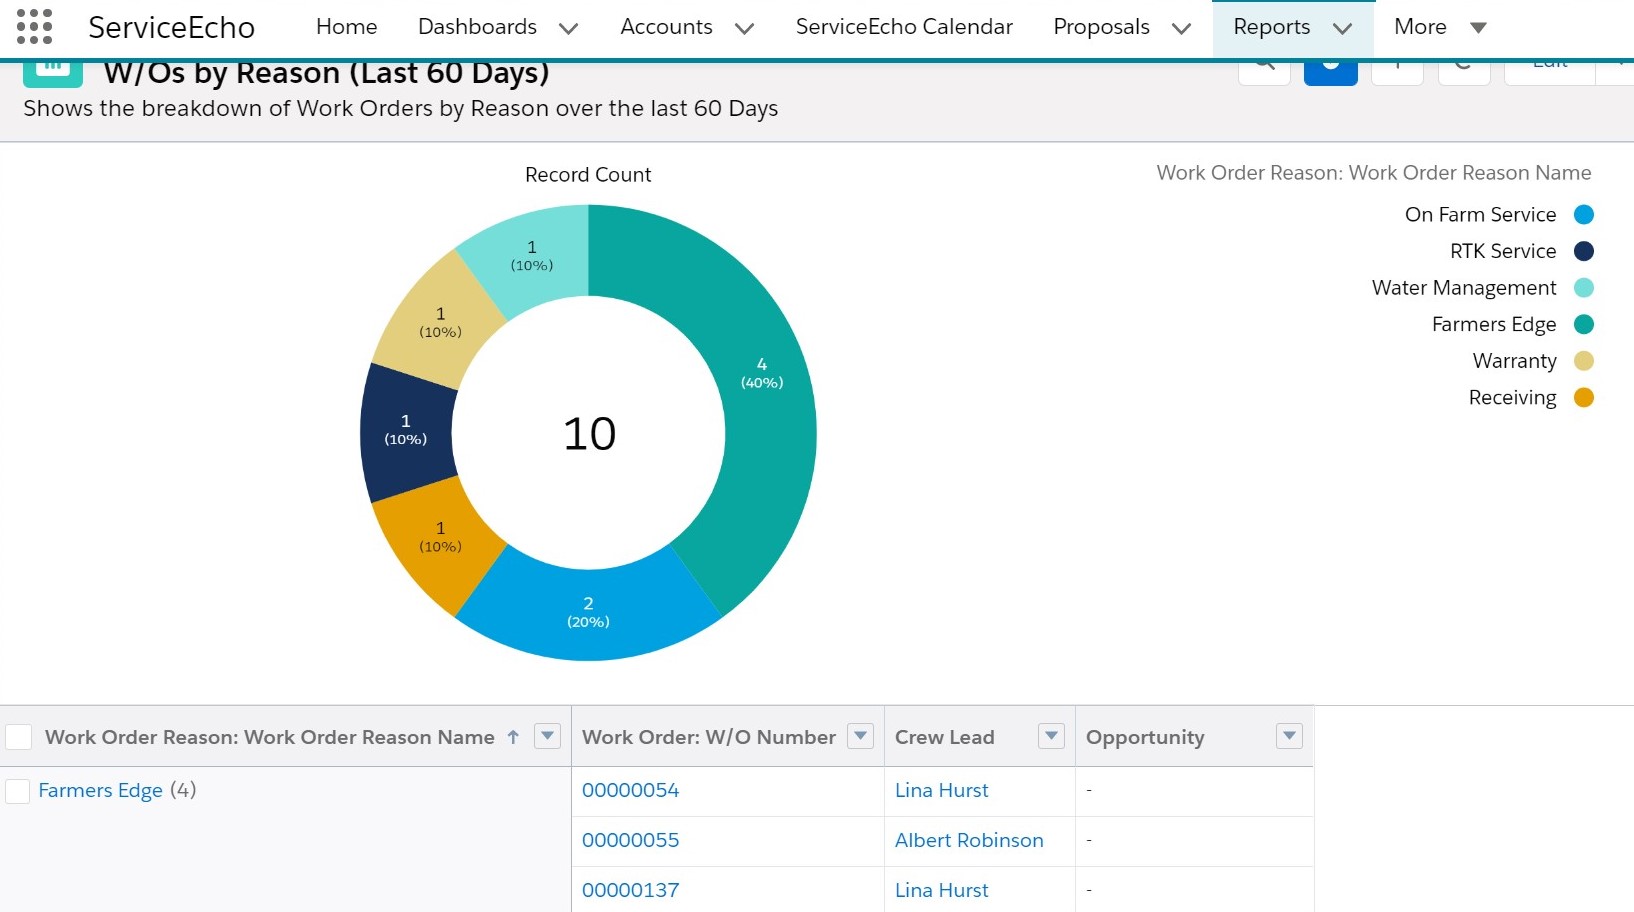1634x912 pixels.
Task: Open the ServiceEcho Calendar tab
Action: point(903,27)
